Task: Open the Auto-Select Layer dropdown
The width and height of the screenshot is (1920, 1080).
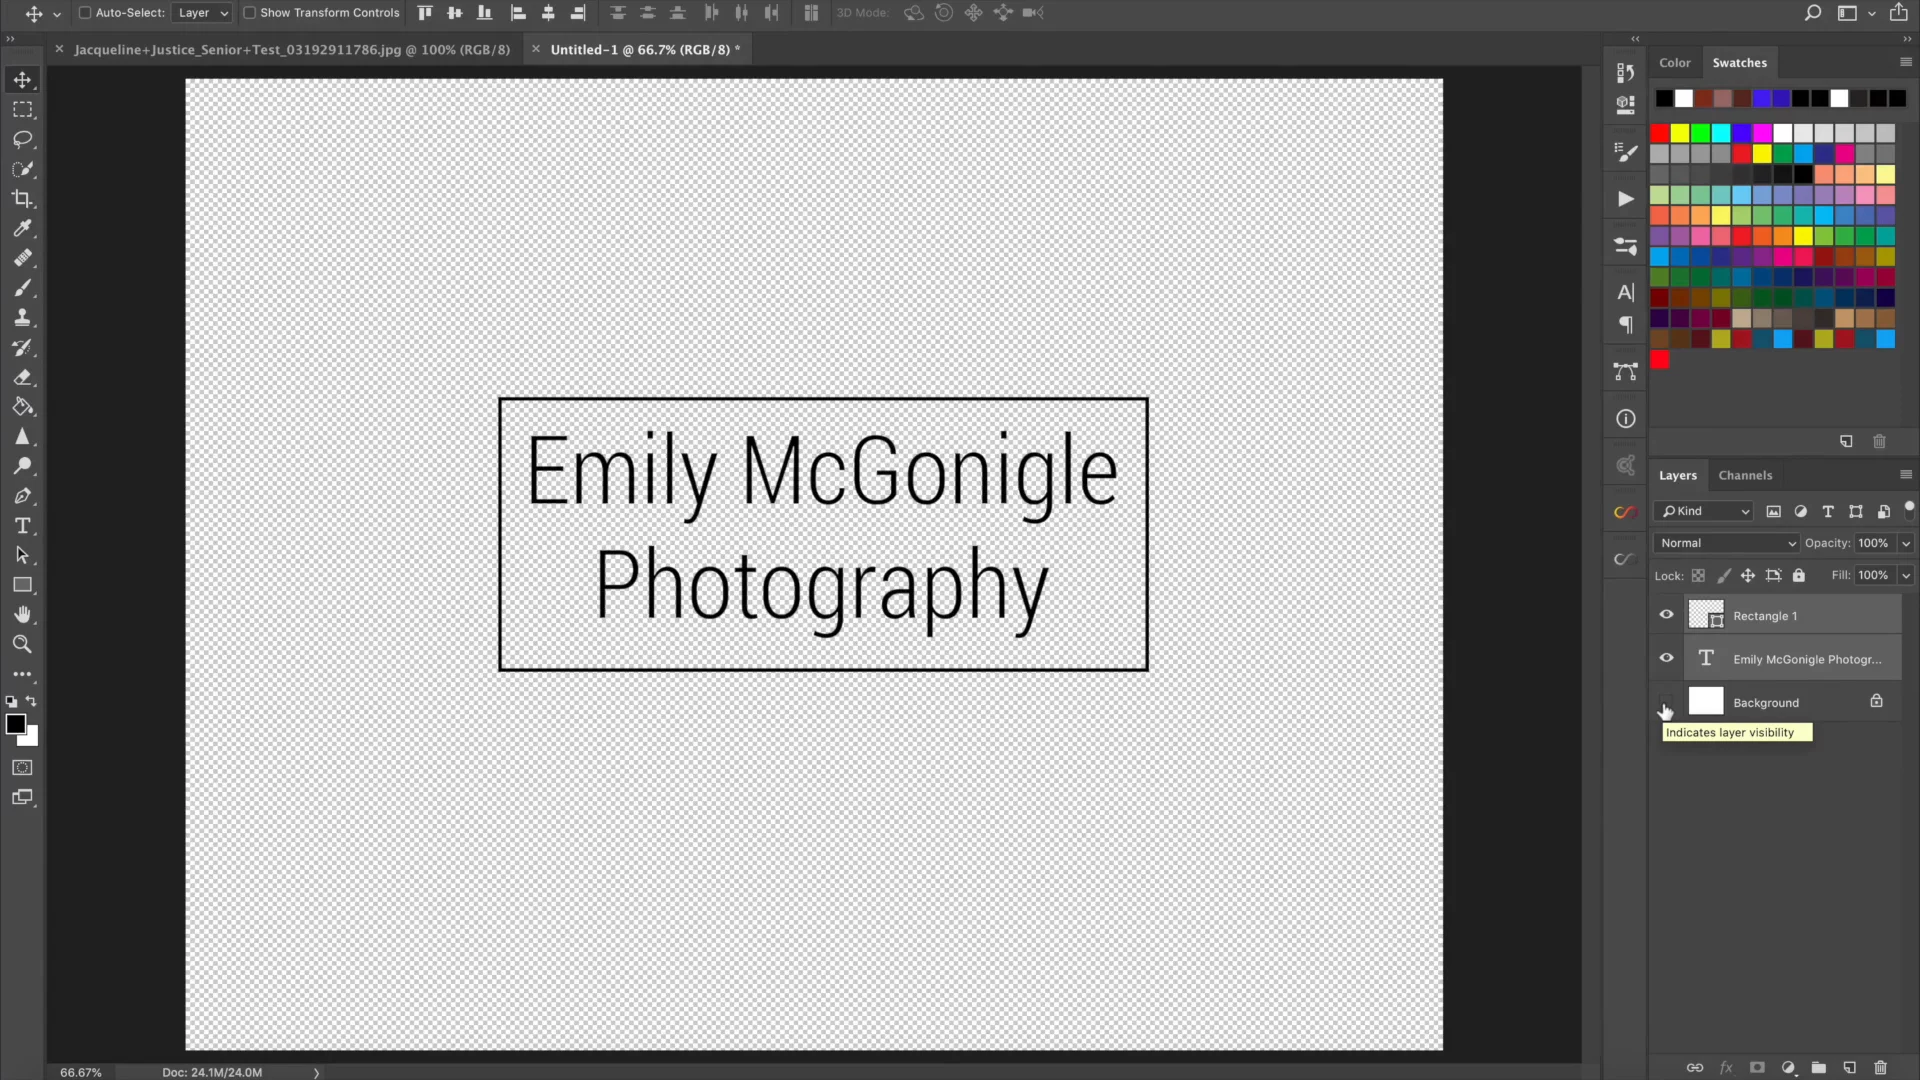Action: (202, 13)
